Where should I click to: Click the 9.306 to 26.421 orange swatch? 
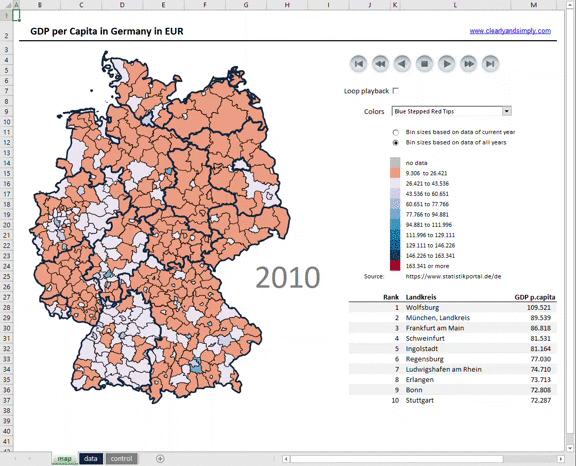395,173
